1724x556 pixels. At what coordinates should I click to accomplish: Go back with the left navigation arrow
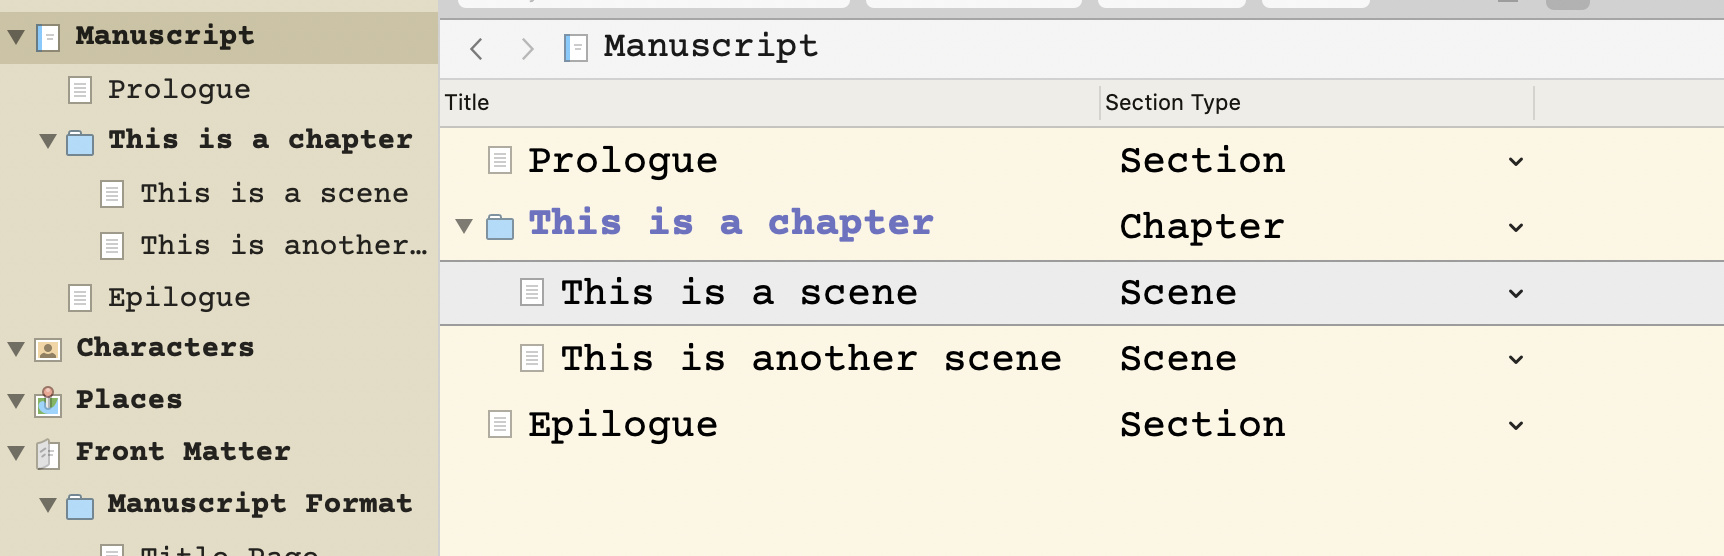477,48
